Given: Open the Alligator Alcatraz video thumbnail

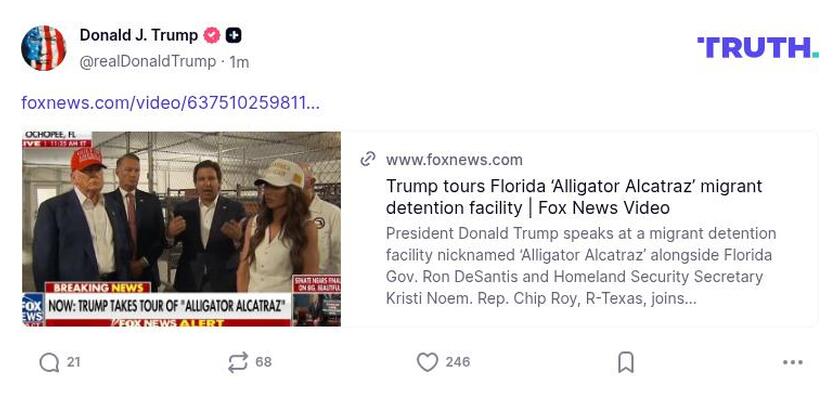Looking at the screenshot, I should (181, 229).
